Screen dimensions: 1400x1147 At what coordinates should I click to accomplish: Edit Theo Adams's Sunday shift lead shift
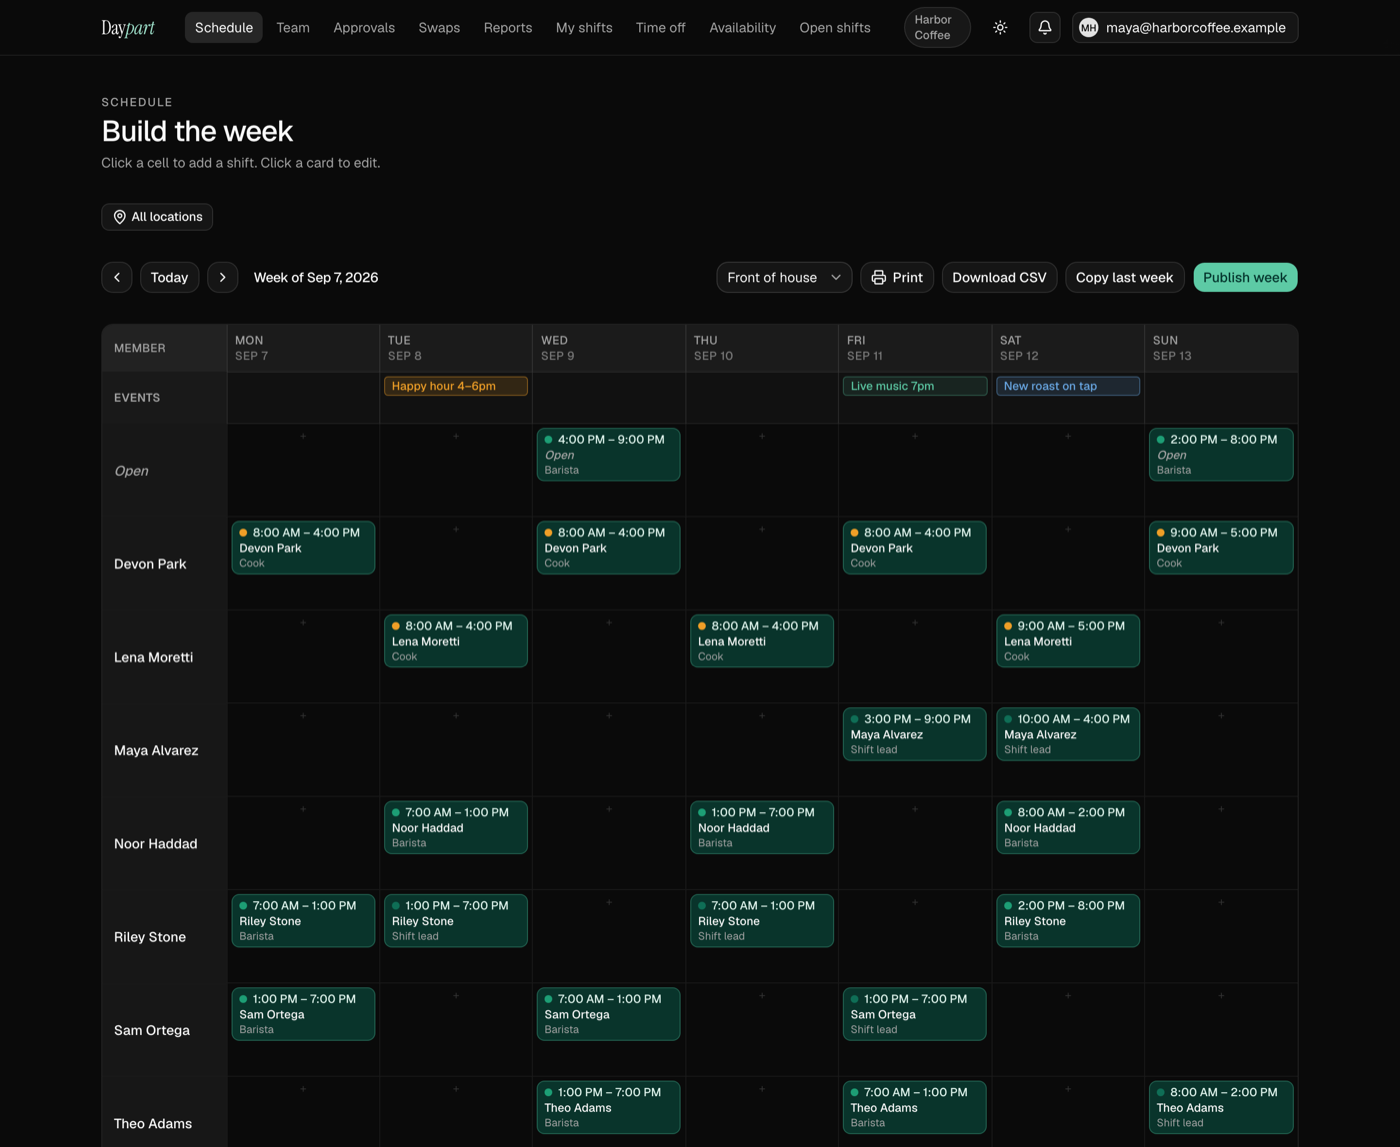coord(1221,1107)
